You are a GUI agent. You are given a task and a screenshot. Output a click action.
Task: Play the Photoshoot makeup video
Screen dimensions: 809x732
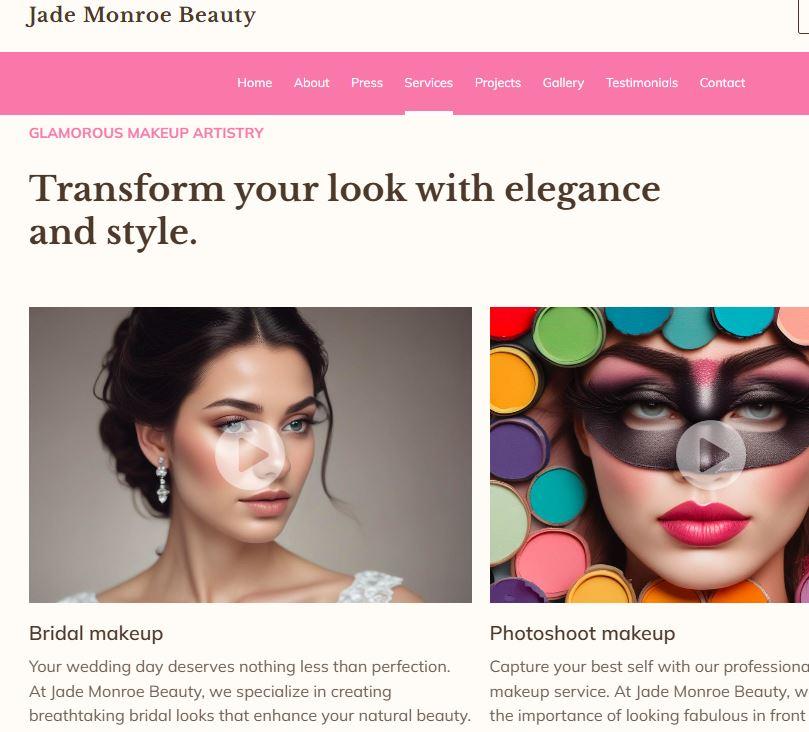point(710,455)
